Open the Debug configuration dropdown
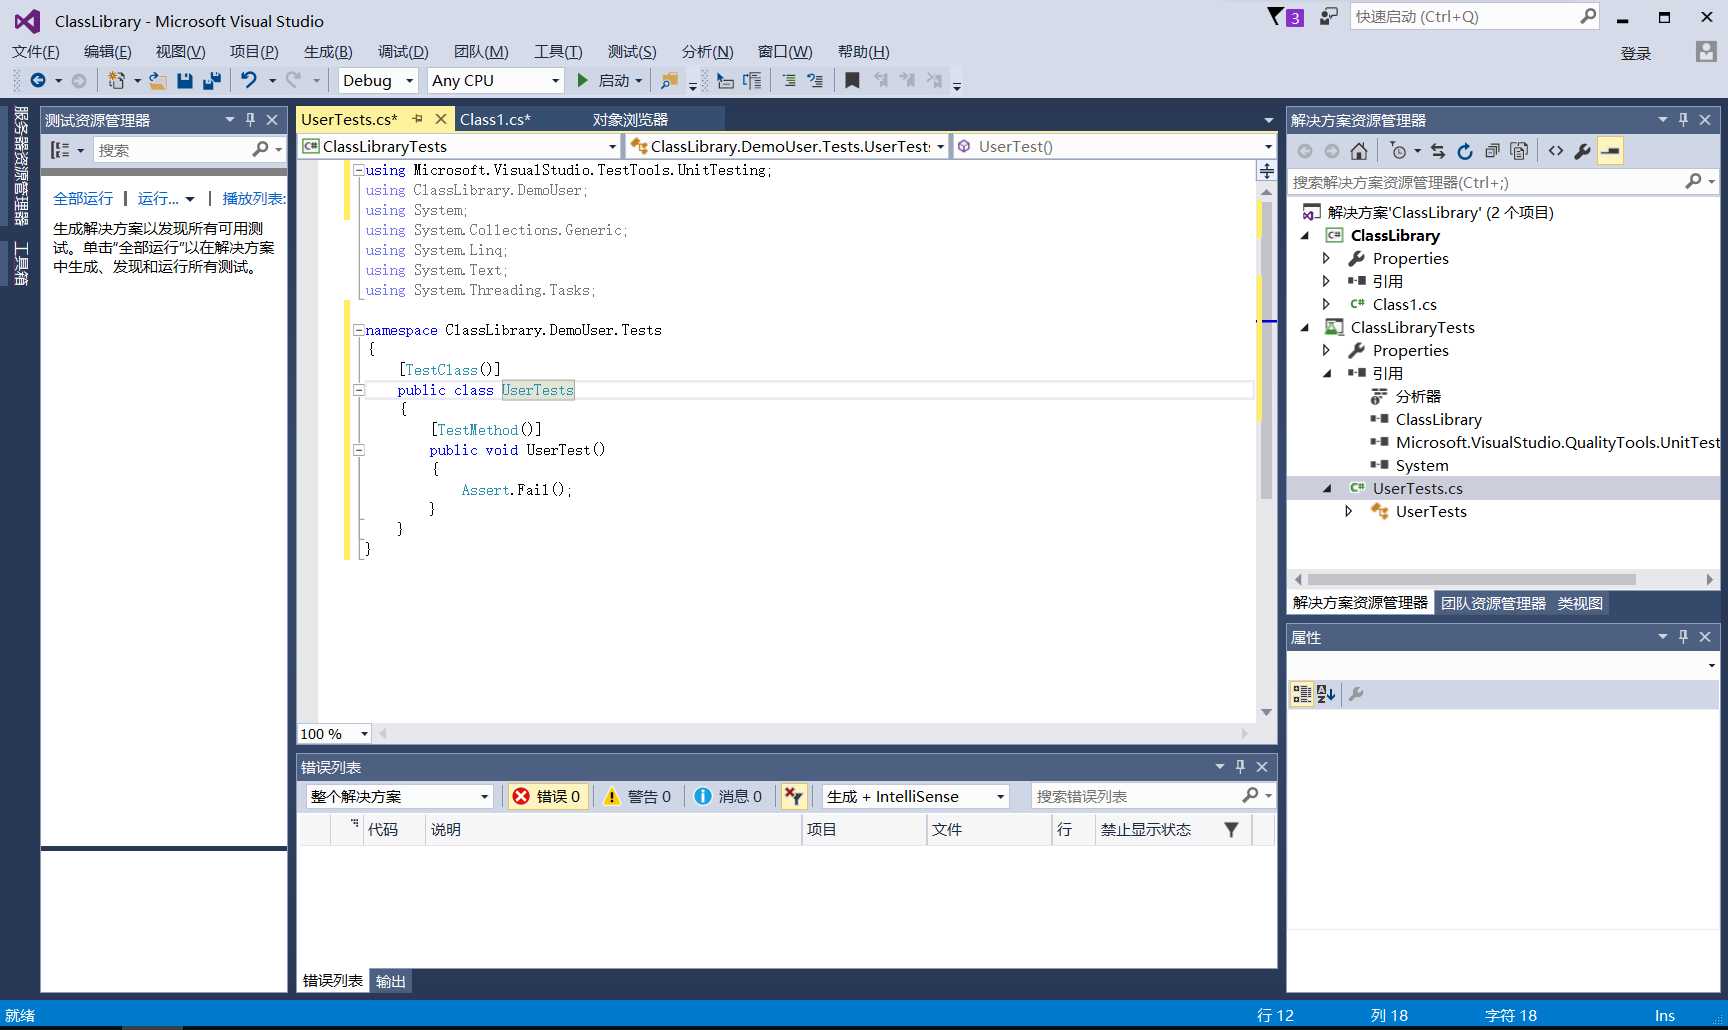1728x1030 pixels. [x=378, y=80]
